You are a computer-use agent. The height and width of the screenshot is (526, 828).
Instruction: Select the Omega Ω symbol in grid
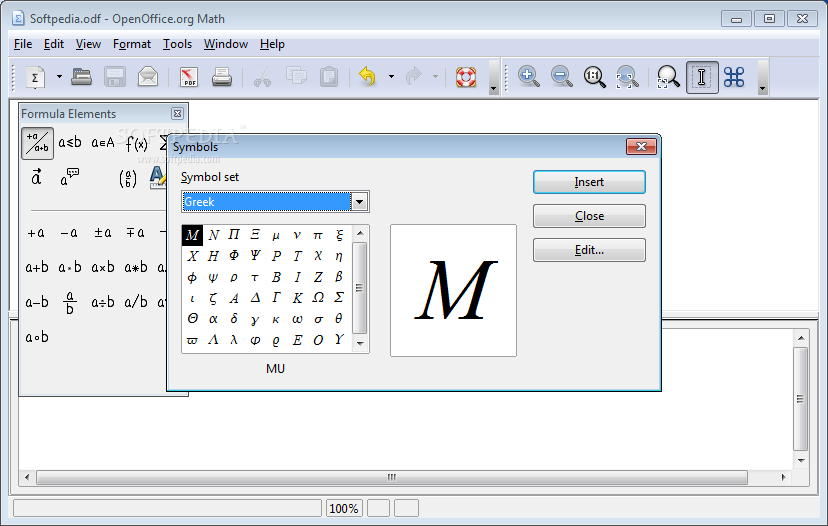click(x=318, y=298)
